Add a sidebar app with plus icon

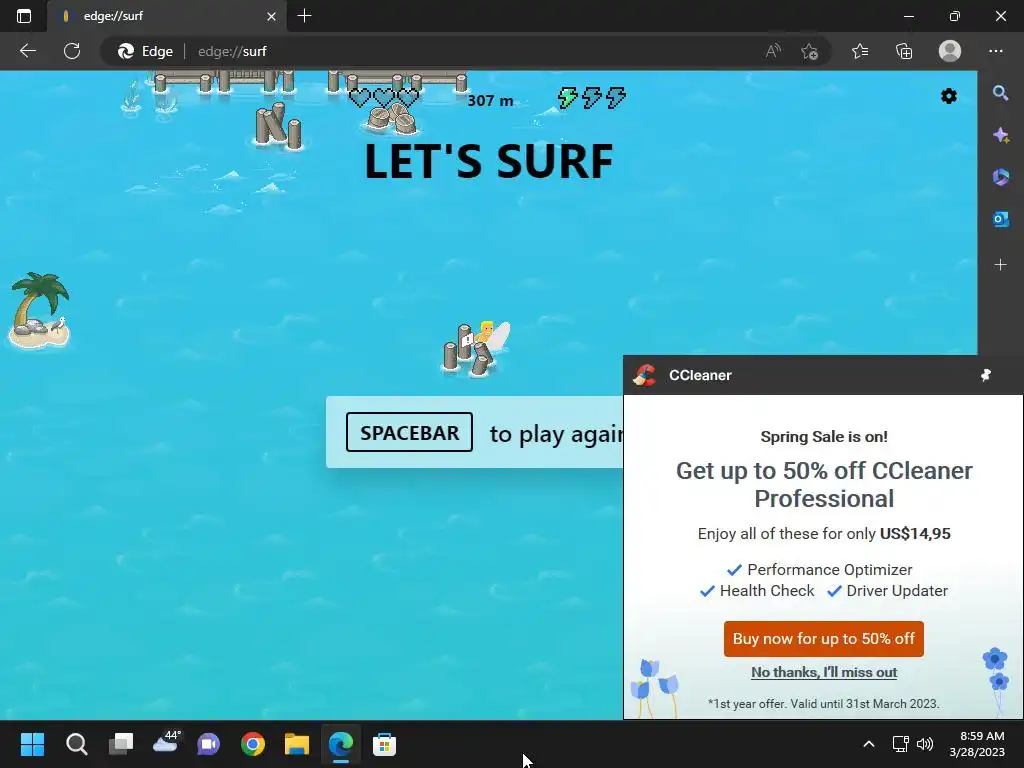(1000, 264)
